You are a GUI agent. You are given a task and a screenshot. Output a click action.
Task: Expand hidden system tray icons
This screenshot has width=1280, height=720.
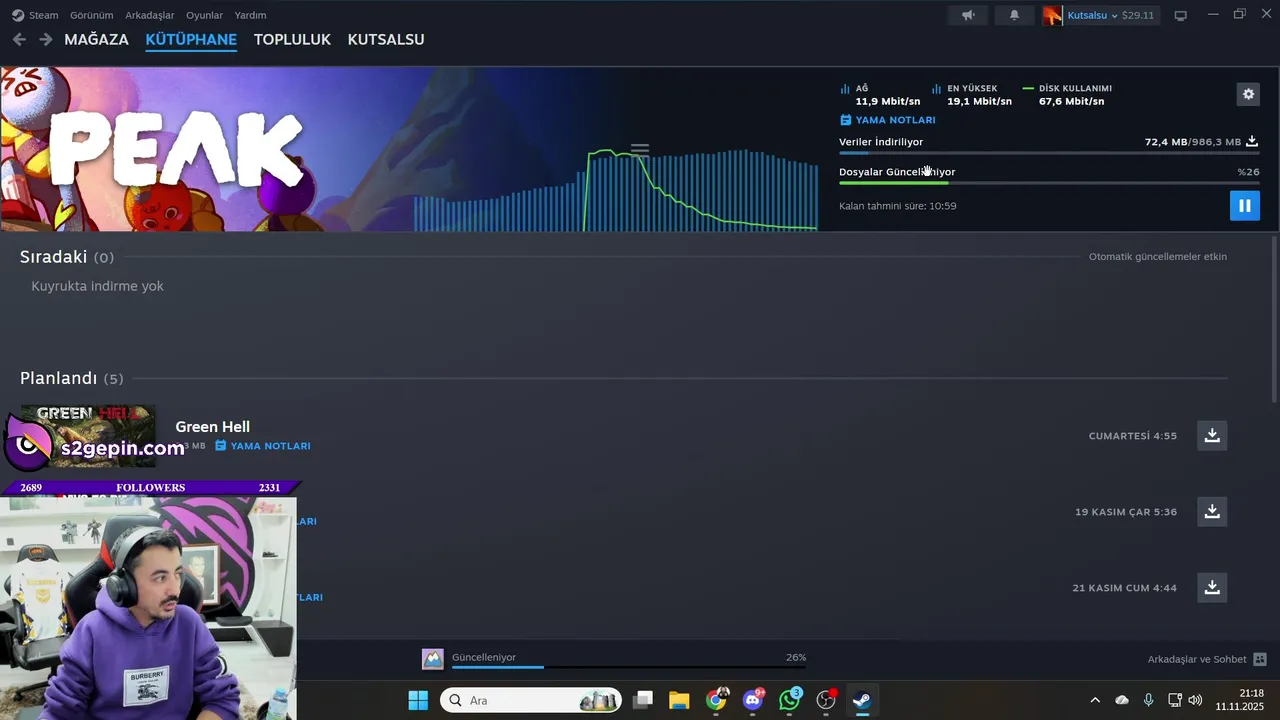tap(1095, 700)
